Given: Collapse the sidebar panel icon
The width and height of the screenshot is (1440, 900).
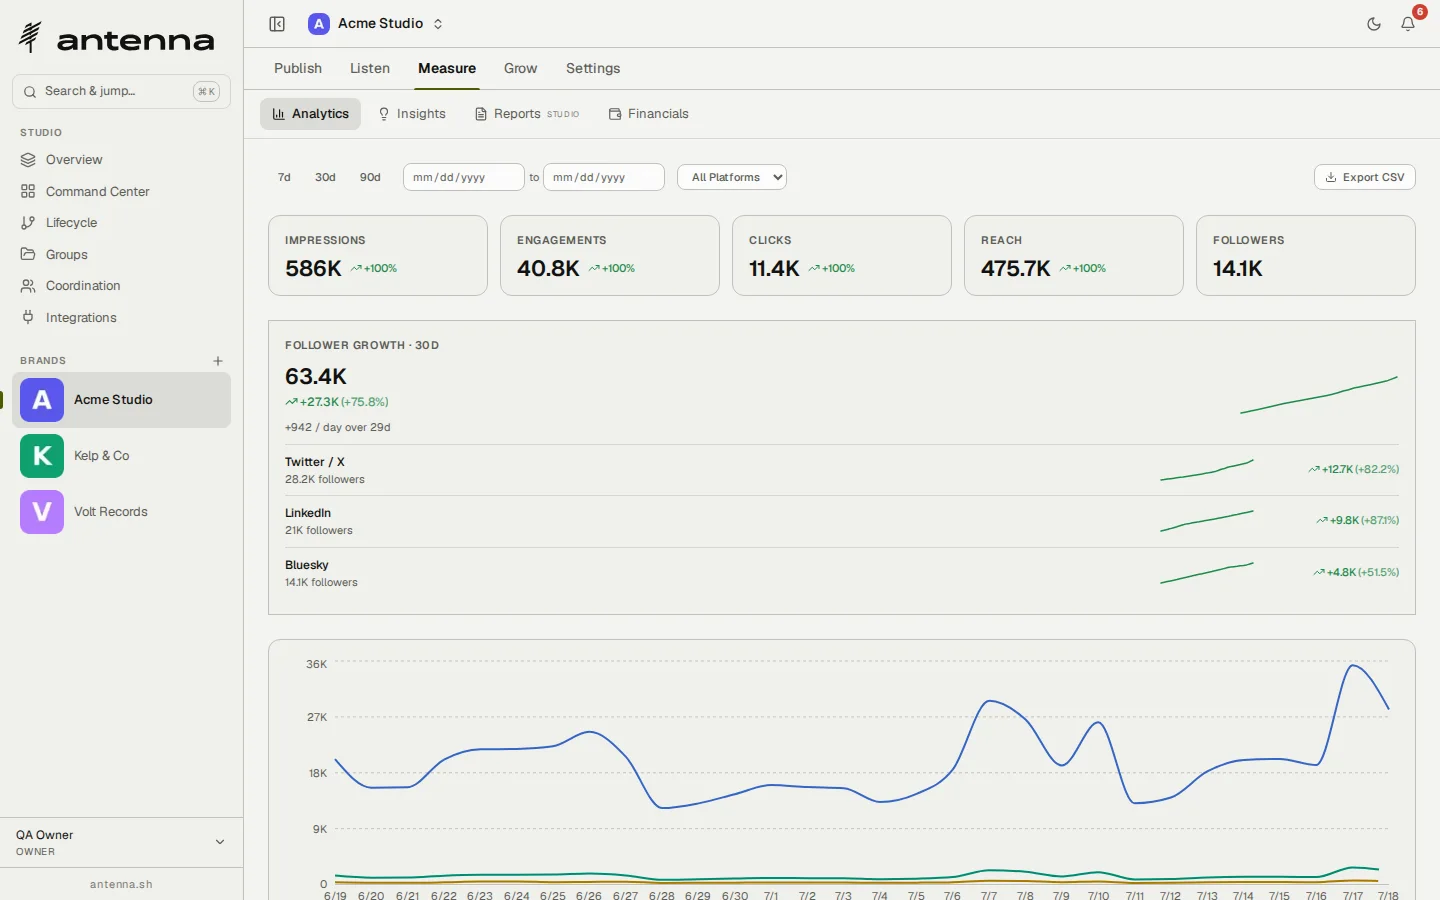Looking at the screenshot, I should click(277, 24).
